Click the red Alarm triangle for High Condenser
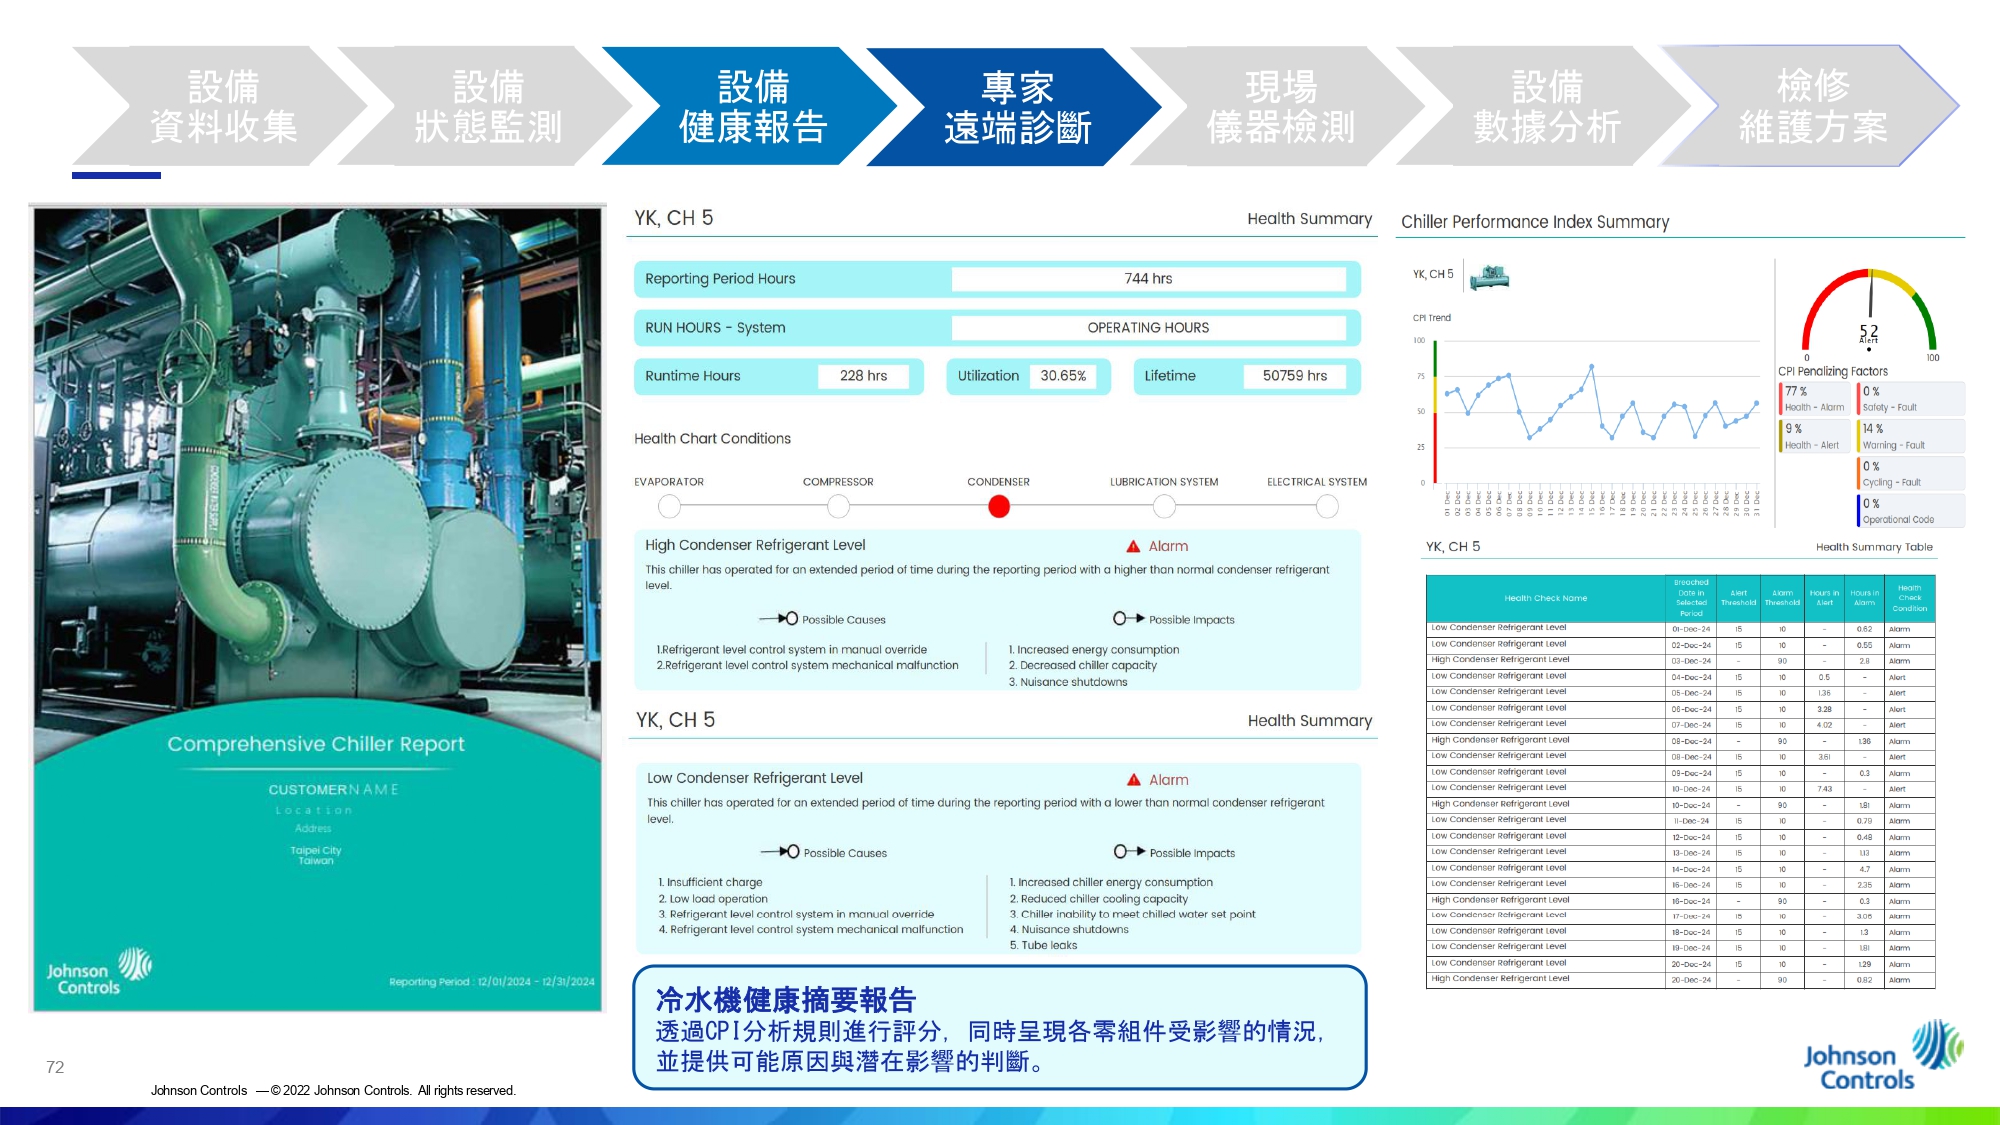 click(1133, 546)
